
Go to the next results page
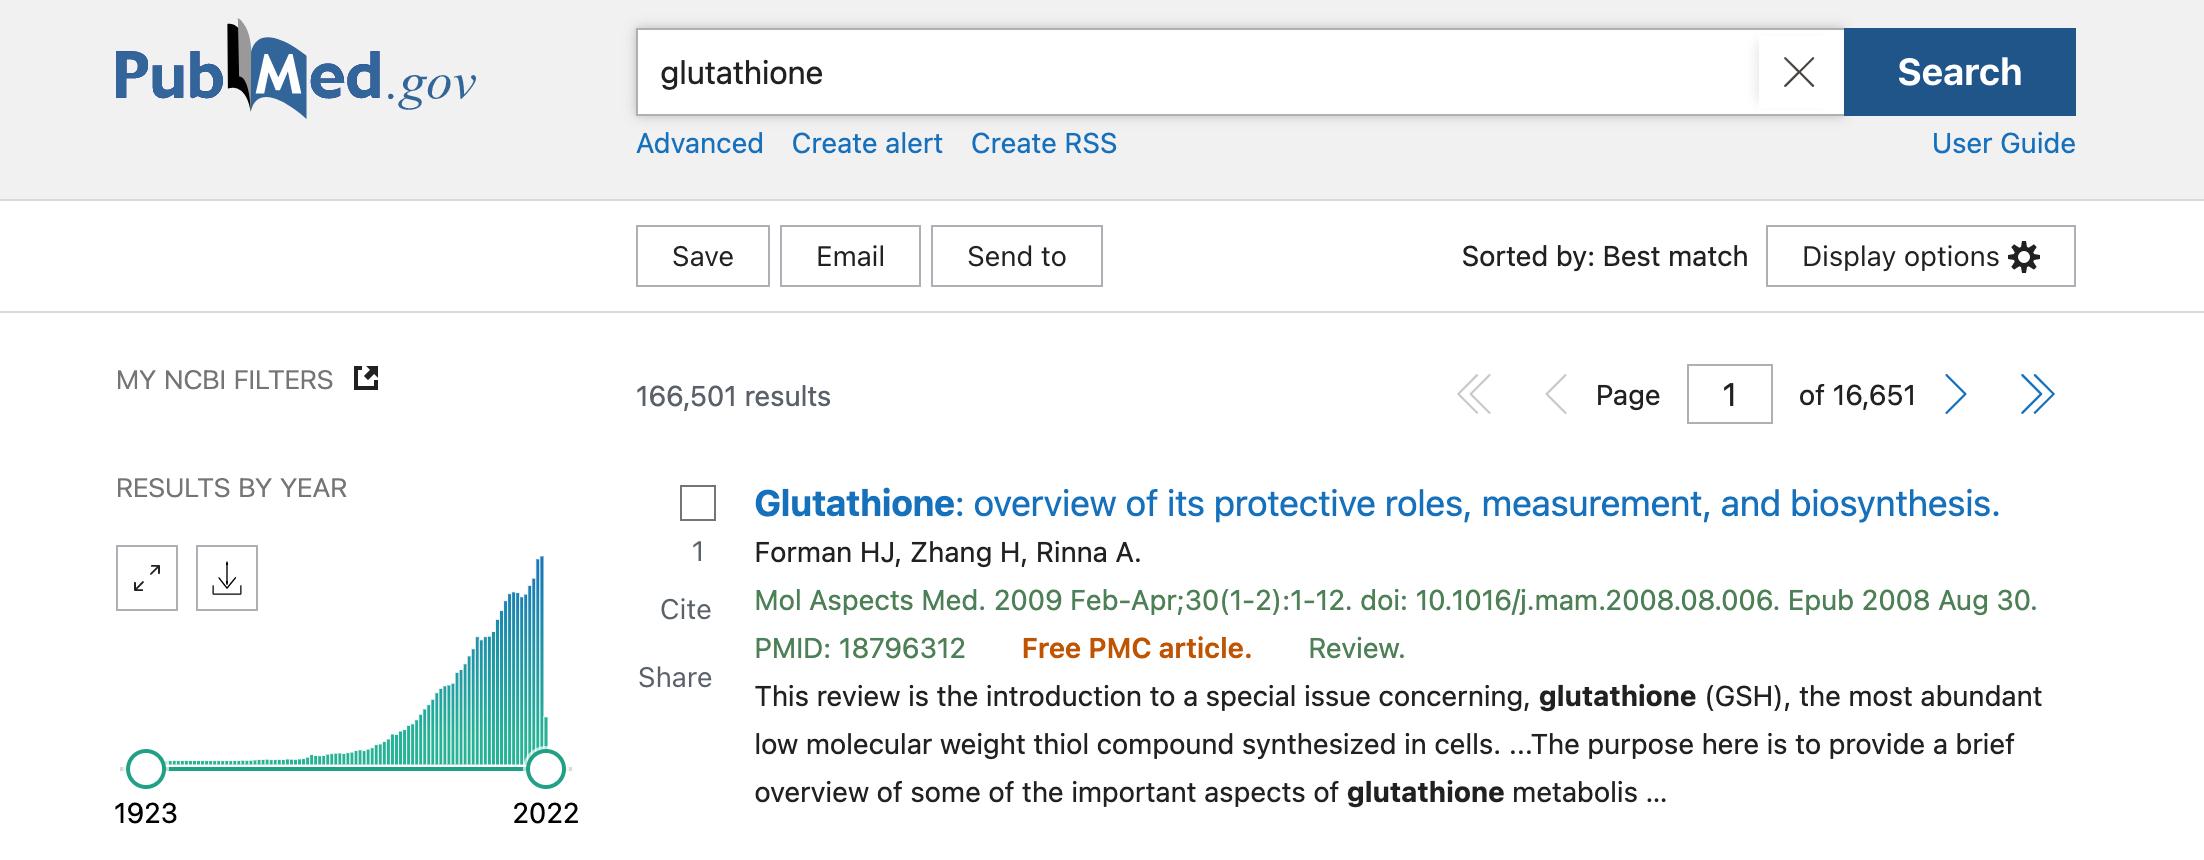[x=1956, y=395]
